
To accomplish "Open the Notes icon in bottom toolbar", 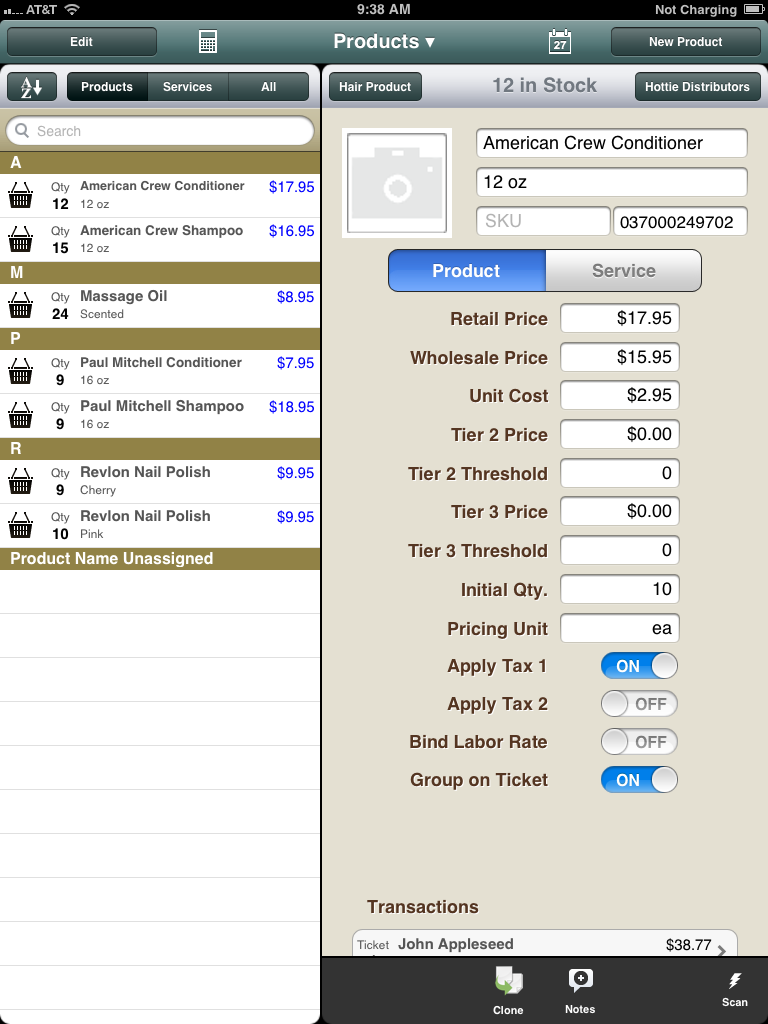I will (x=580, y=991).
